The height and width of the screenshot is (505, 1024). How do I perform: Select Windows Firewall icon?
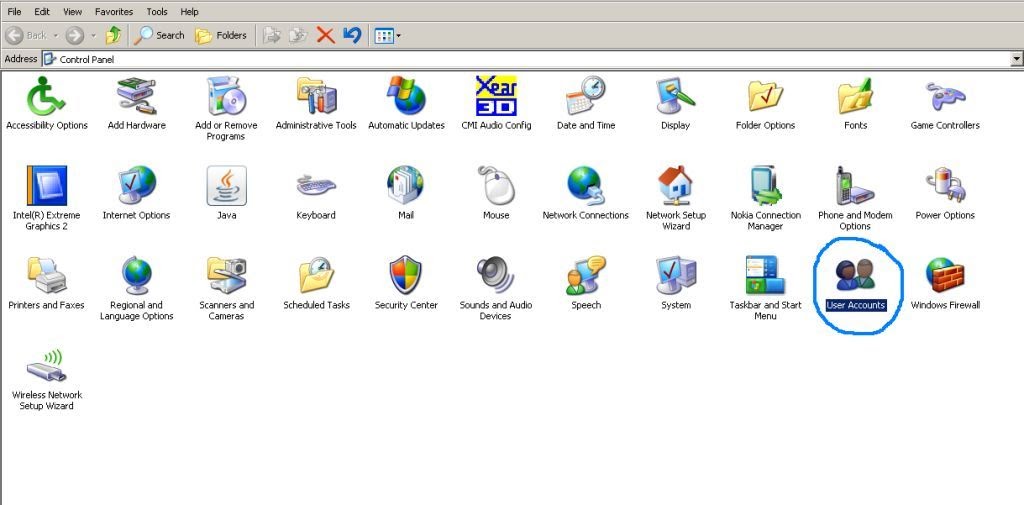click(945, 275)
